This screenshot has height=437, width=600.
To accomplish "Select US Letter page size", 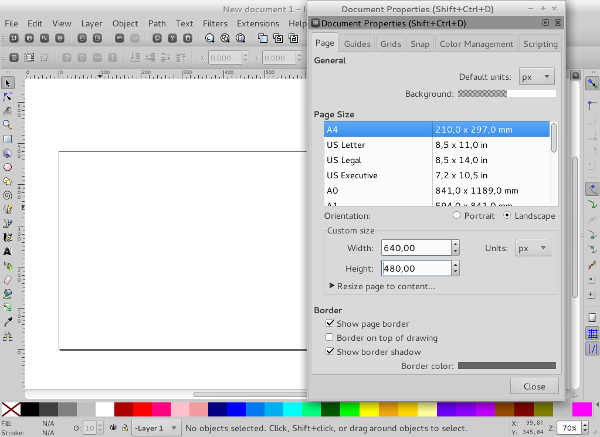I will 437,145.
